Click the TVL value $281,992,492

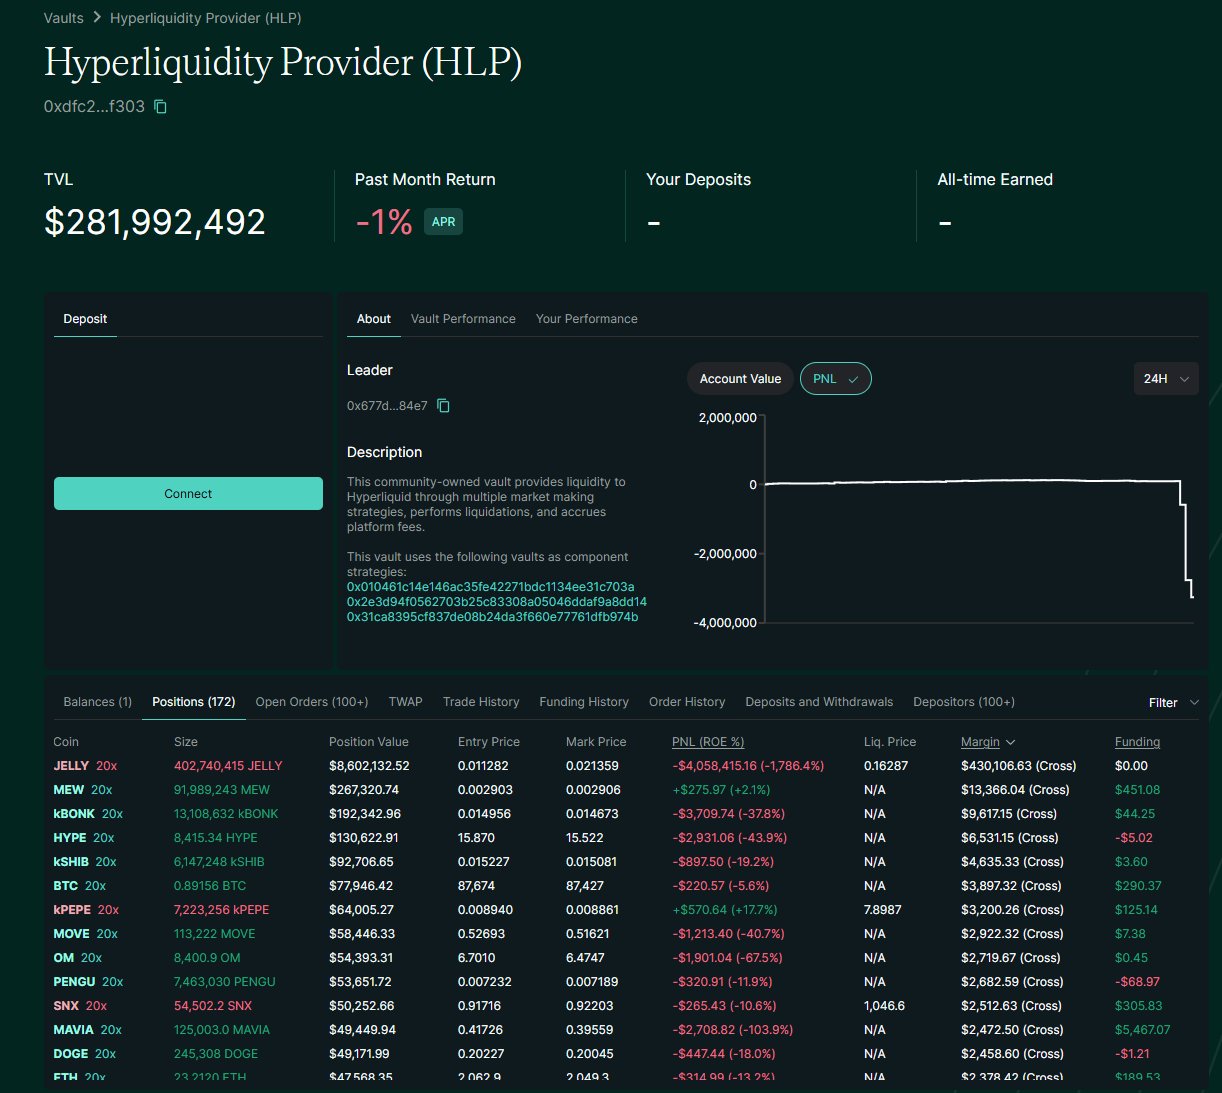[155, 222]
